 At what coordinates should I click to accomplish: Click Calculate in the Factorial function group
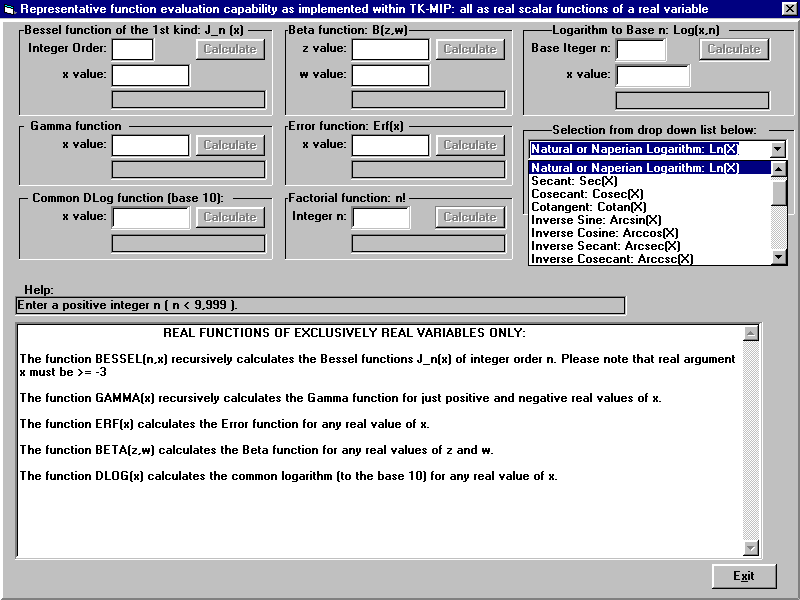(470, 217)
